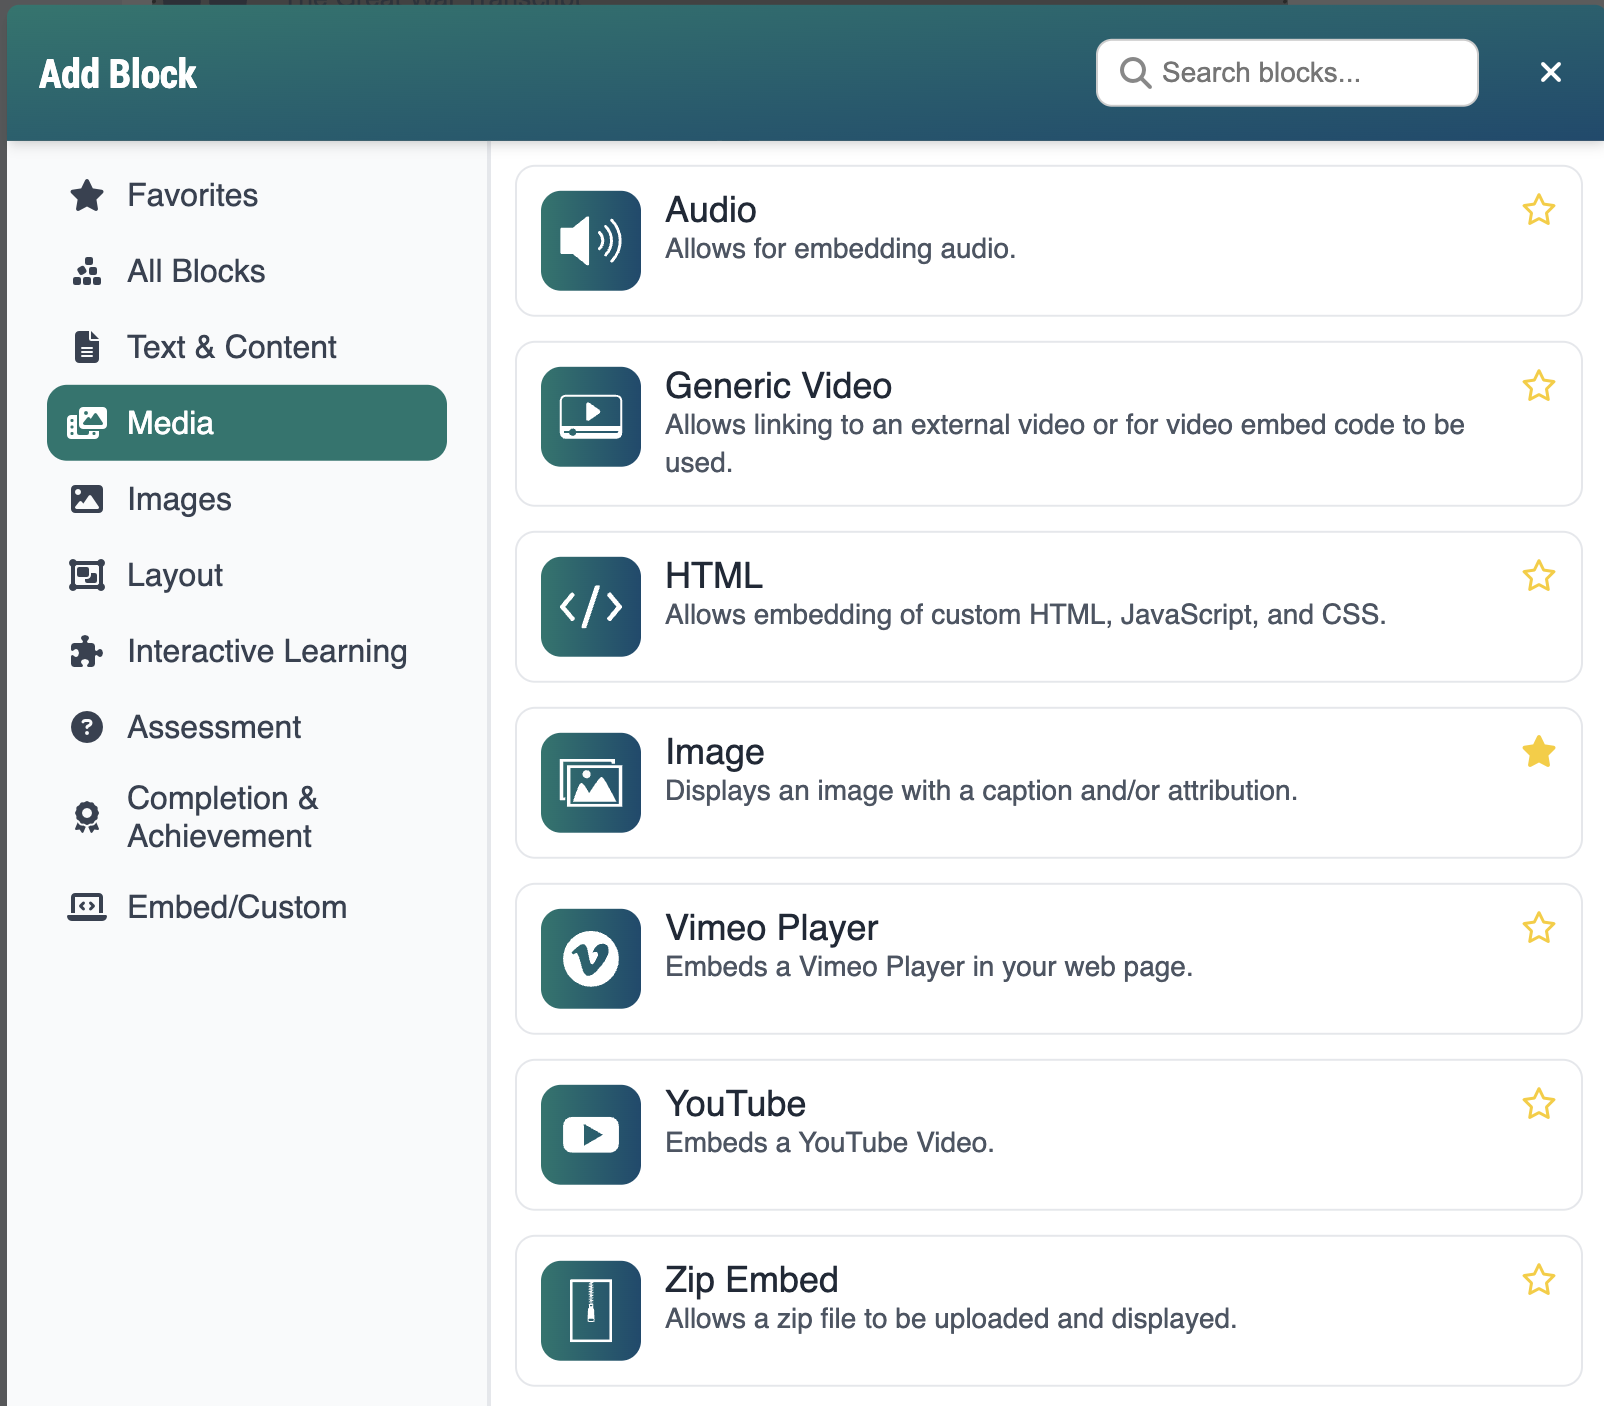This screenshot has width=1604, height=1406.
Task: Close the Add Block dialog
Action: 1551,72
